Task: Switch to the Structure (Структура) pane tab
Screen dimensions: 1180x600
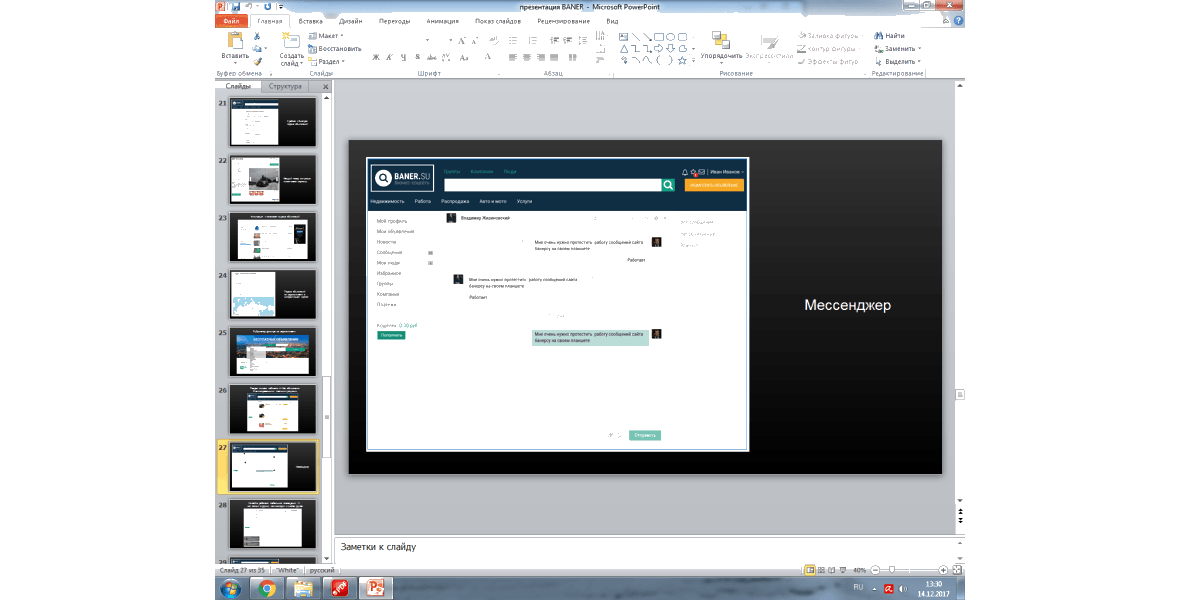Action: (x=285, y=87)
